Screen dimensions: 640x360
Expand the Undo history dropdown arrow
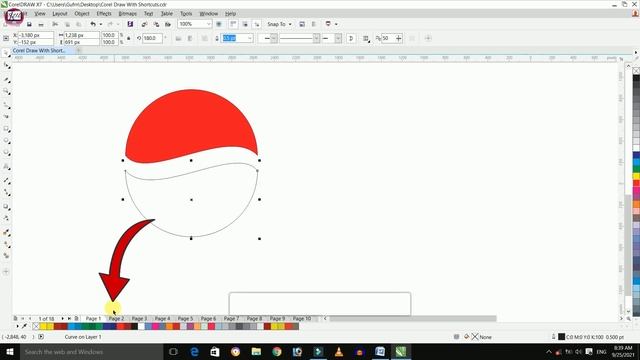(x=101, y=24)
